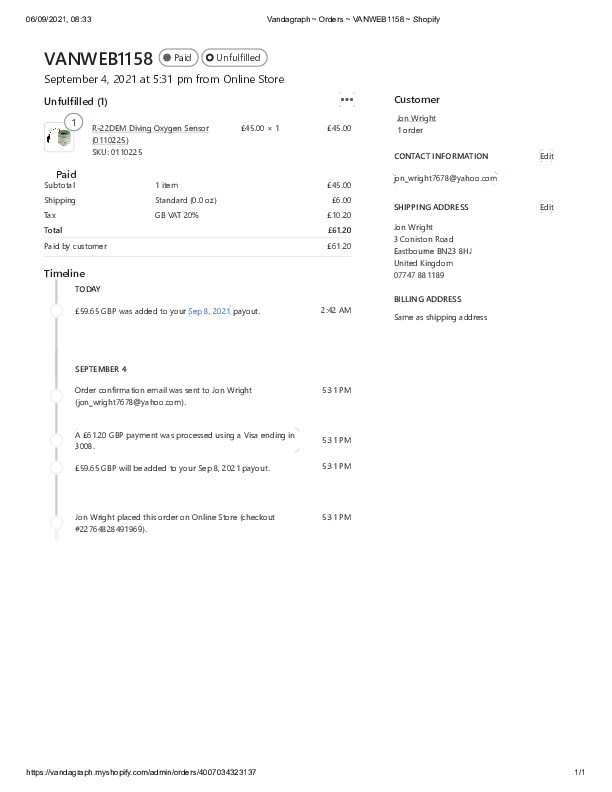Select timeline marker for upcoming payout entry
612x792 pixels.
(57, 466)
